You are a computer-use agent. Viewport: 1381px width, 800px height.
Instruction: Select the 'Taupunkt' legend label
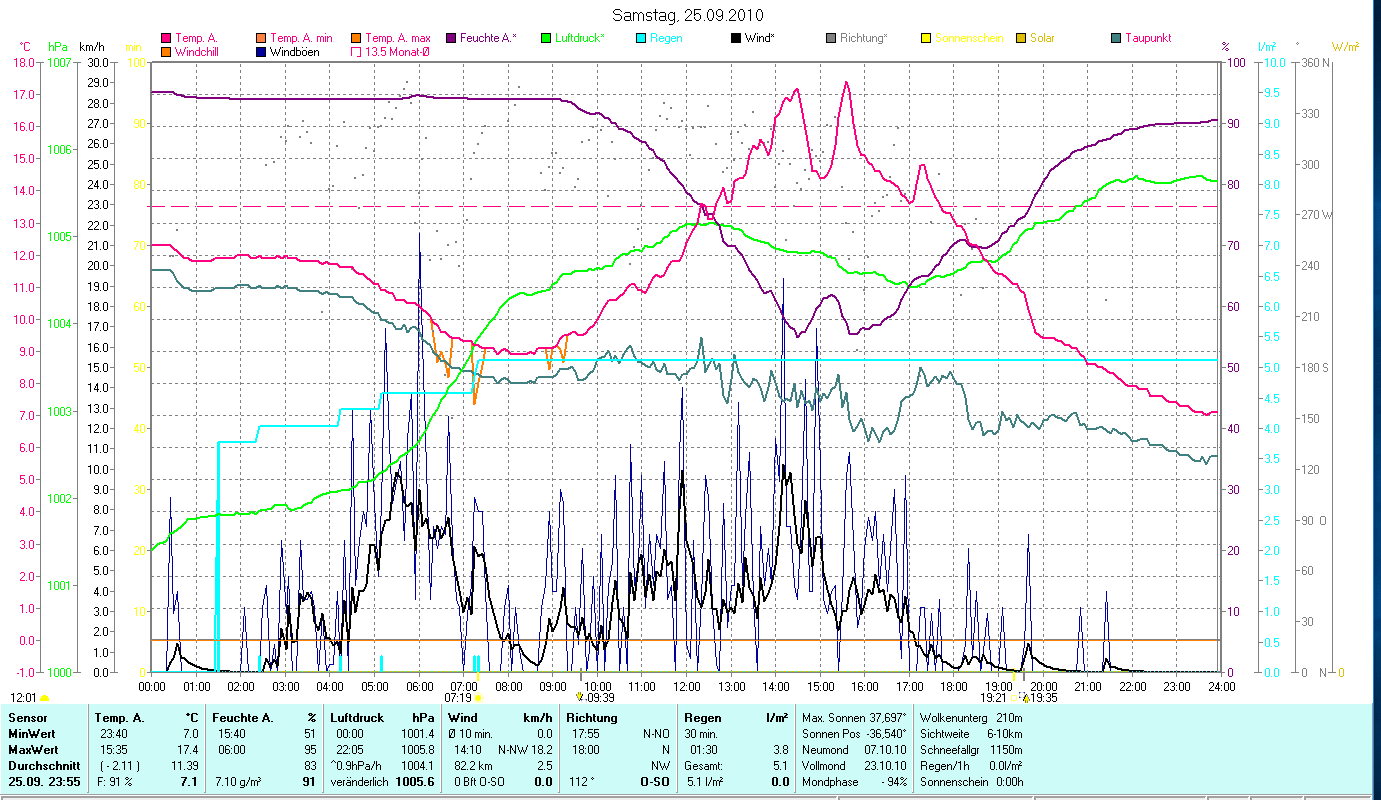pyautogui.click(x=1148, y=38)
